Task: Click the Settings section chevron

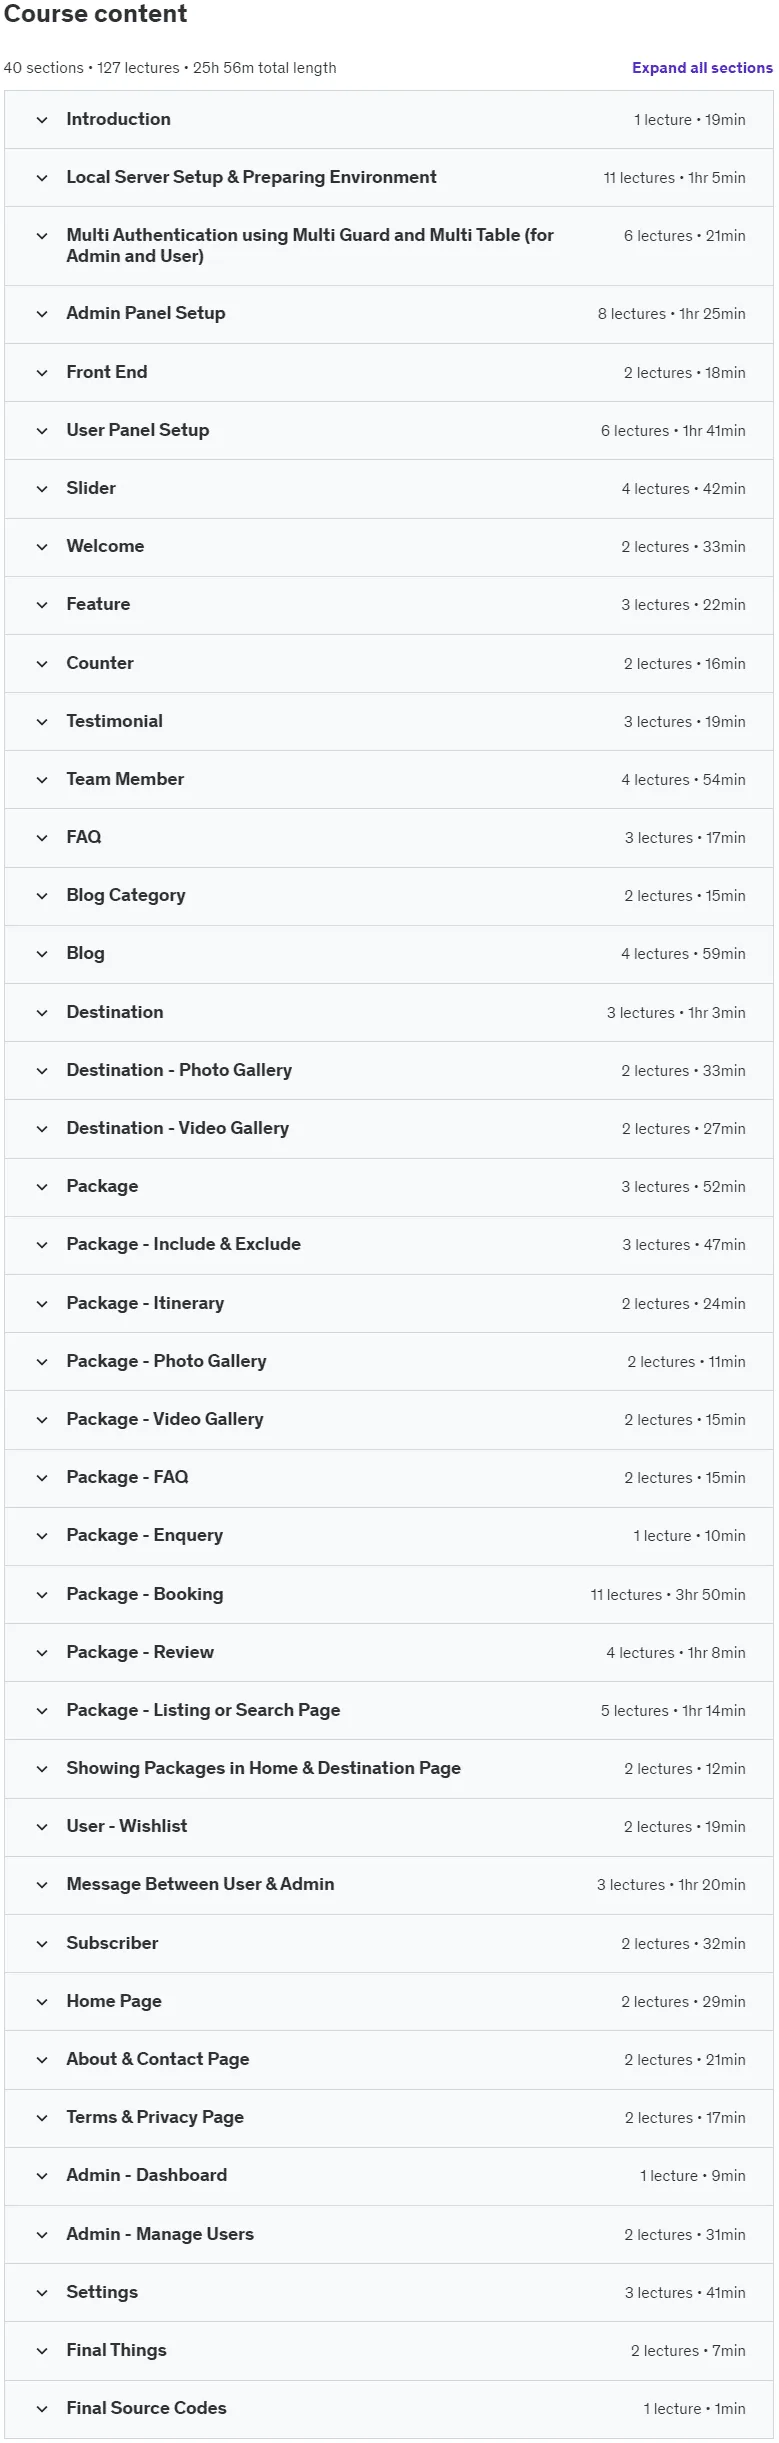Action: coord(42,2293)
